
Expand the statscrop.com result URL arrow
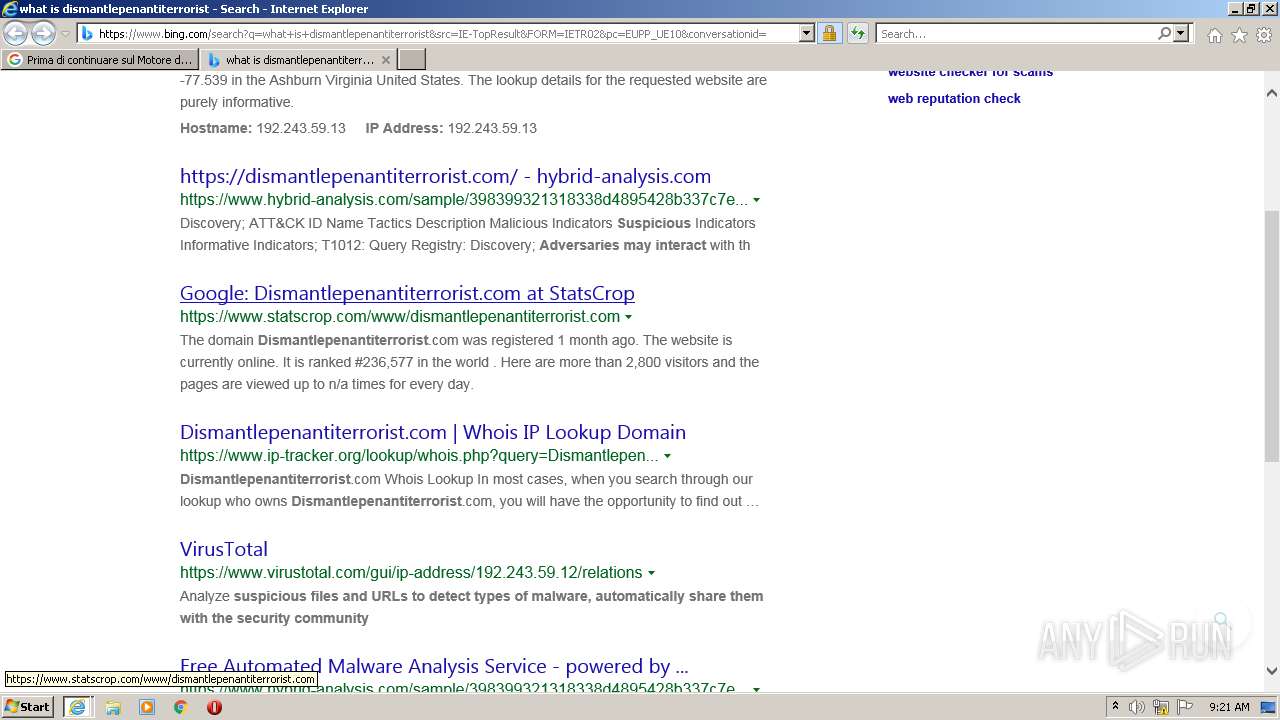click(x=628, y=317)
